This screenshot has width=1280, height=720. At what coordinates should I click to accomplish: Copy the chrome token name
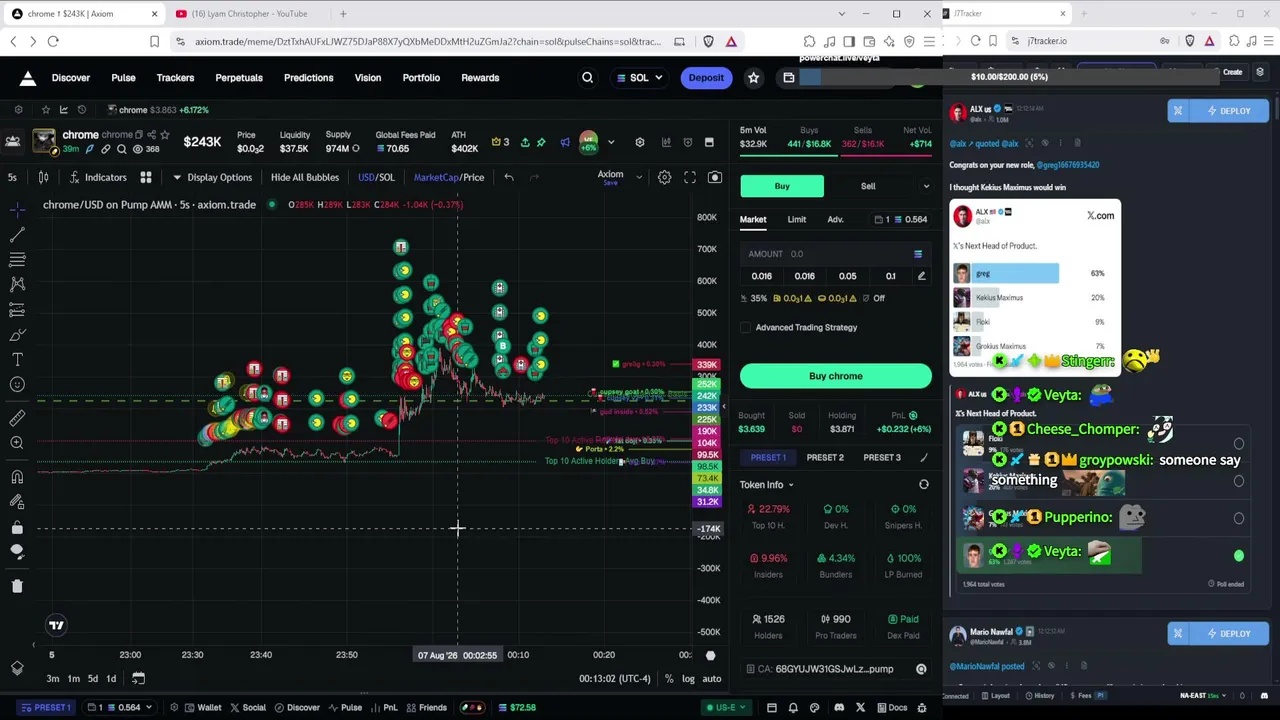[x=138, y=135]
